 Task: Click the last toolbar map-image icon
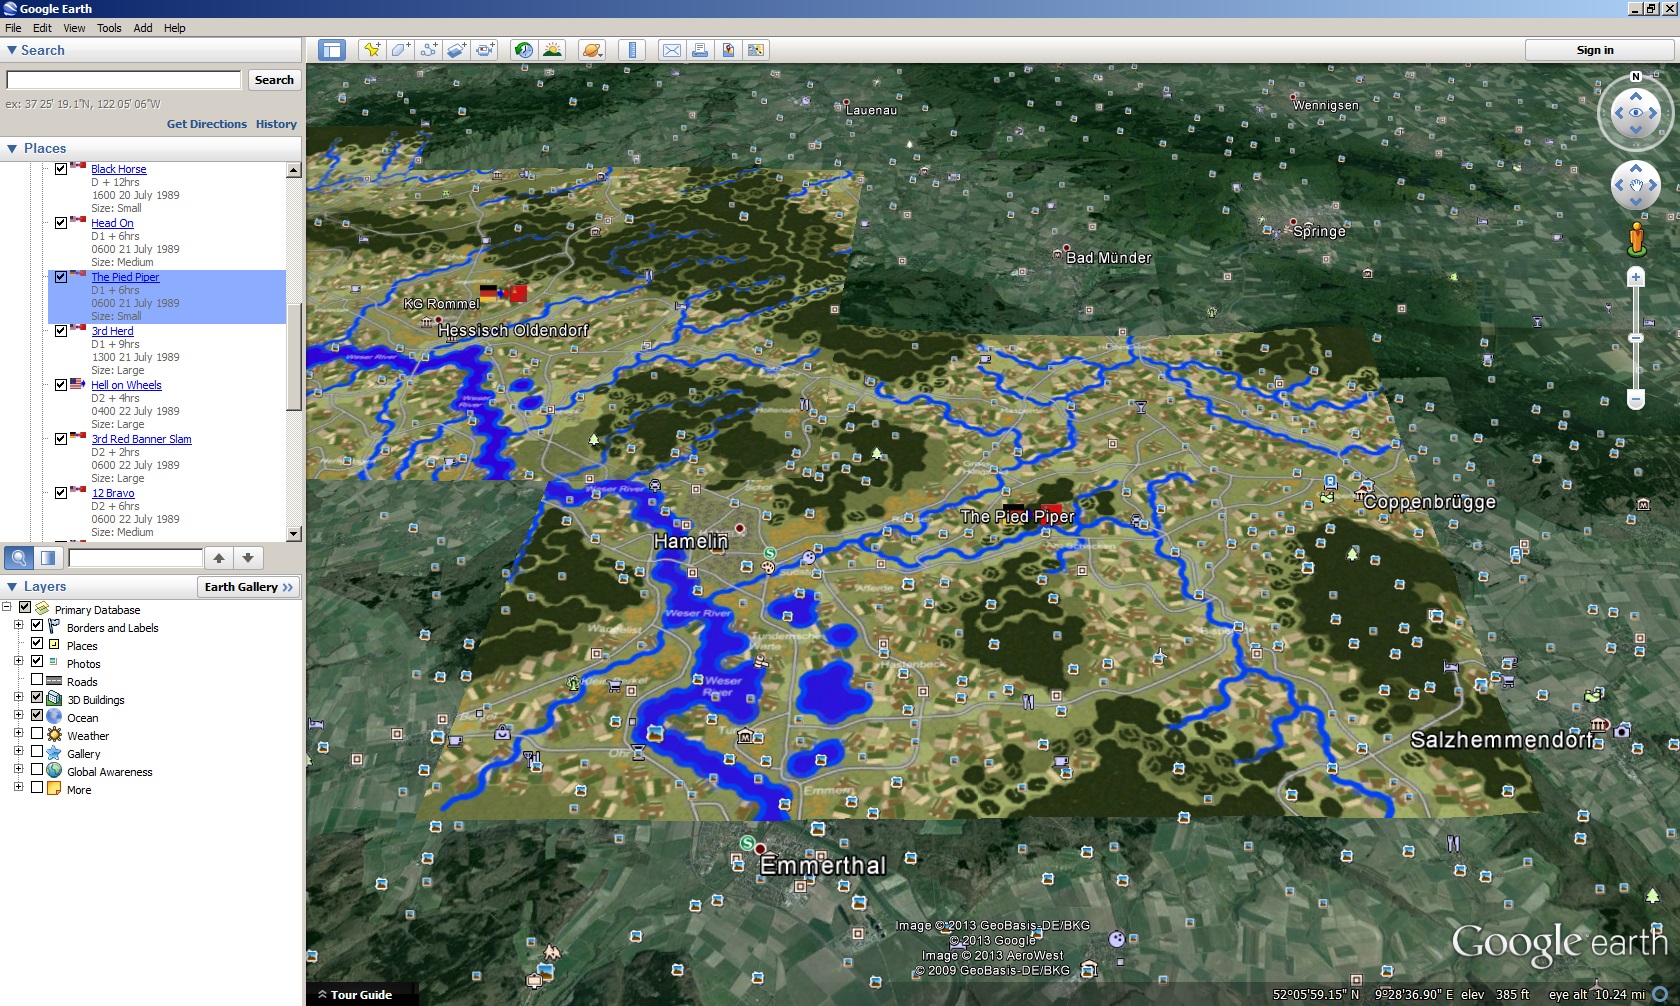[756, 50]
